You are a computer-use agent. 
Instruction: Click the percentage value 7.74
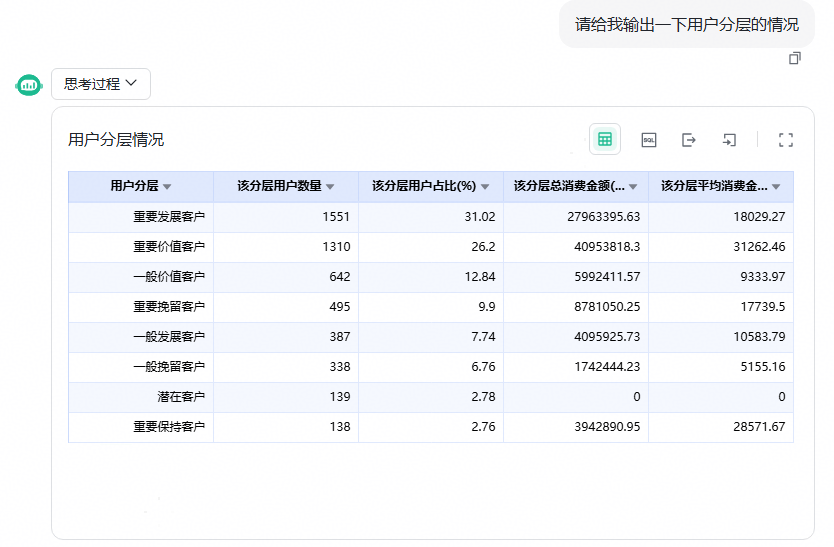pos(483,337)
